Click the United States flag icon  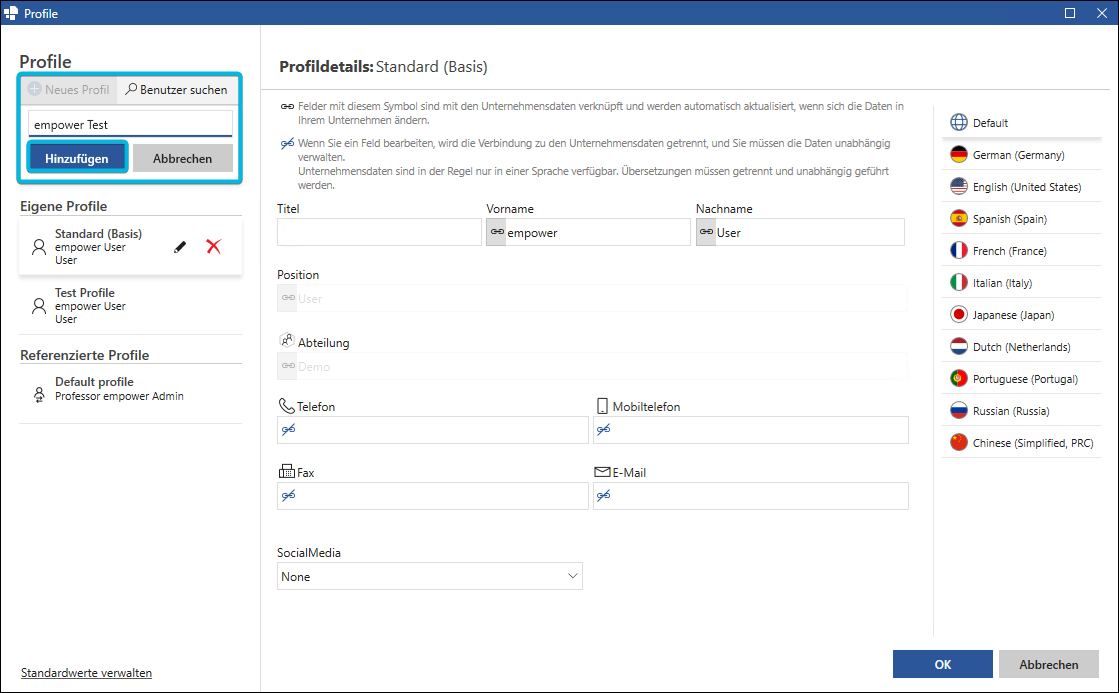[x=959, y=186]
